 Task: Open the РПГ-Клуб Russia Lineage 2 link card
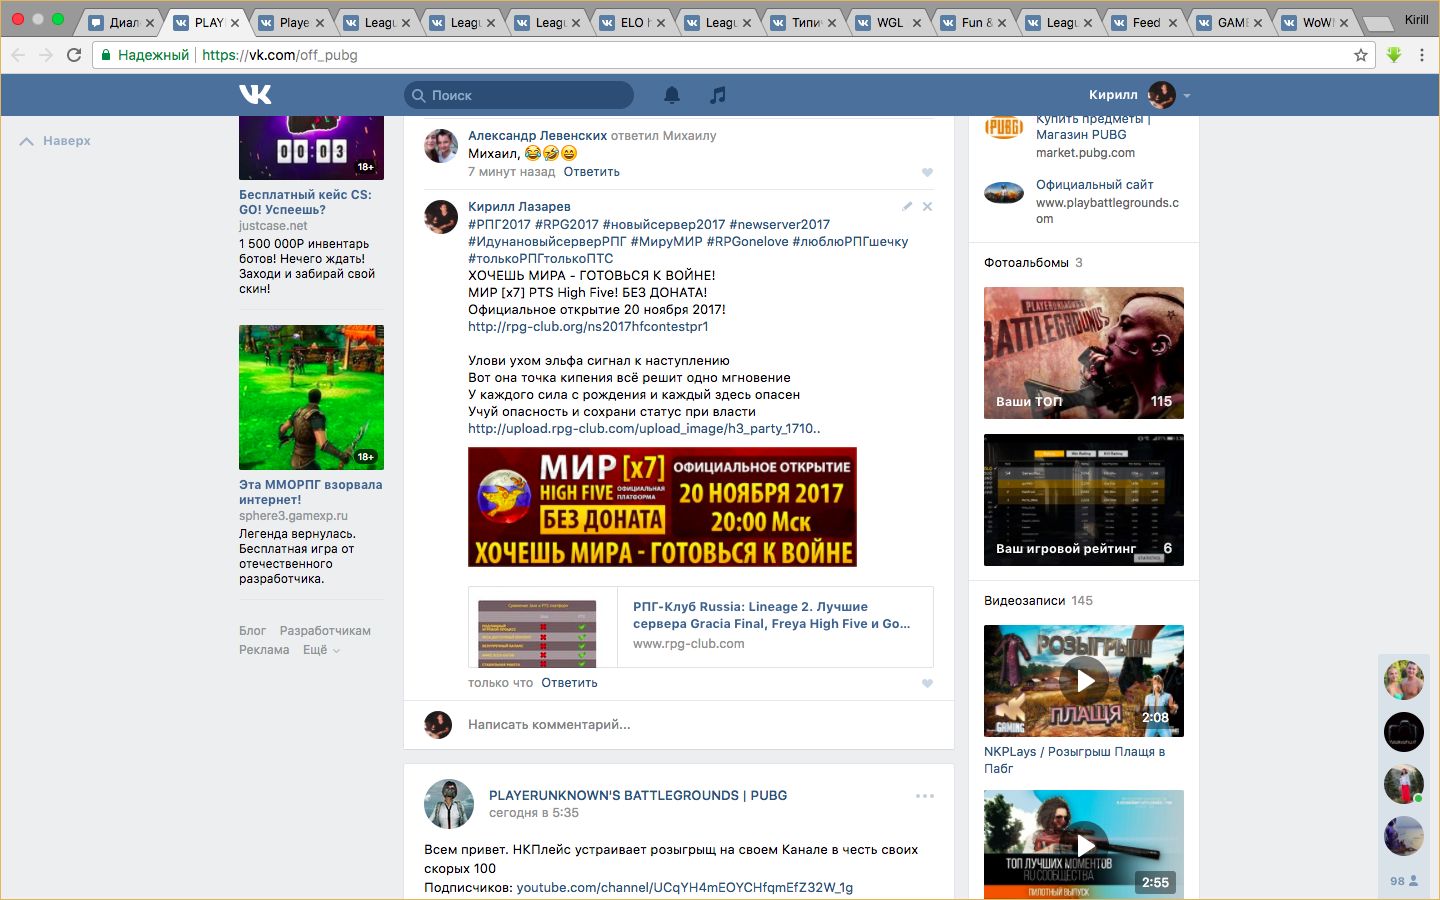701,627
